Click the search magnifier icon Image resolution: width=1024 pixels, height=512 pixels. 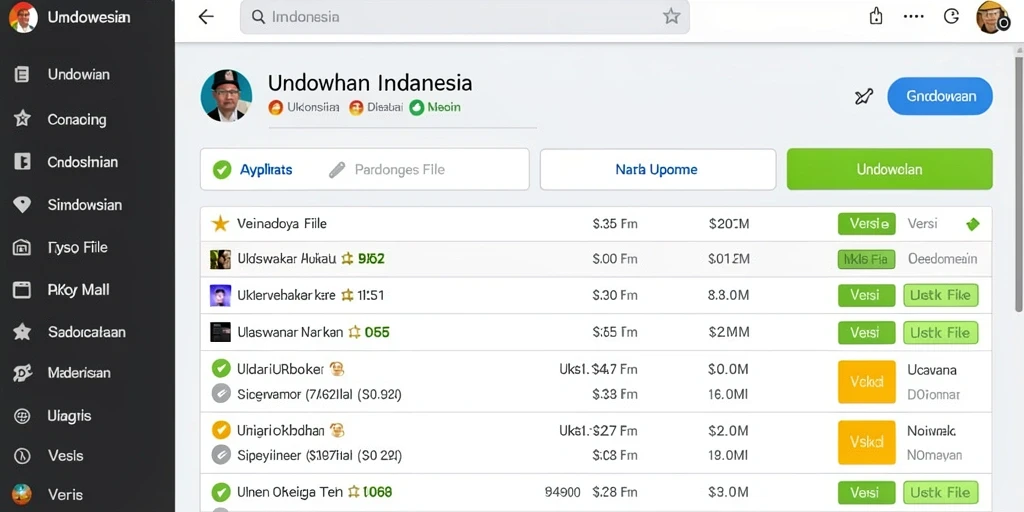258,17
